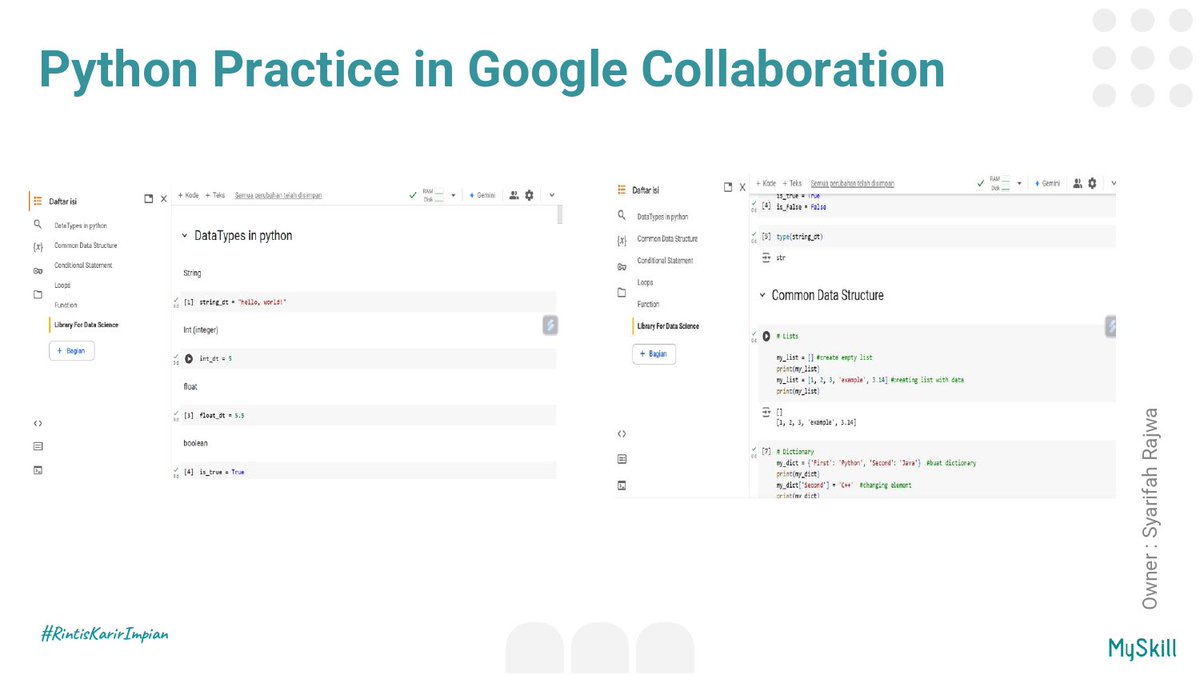Image resolution: width=1200 pixels, height=675 pixels.
Task: Collapse header chevron in right Colab toolbar
Action: (x=1114, y=184)
